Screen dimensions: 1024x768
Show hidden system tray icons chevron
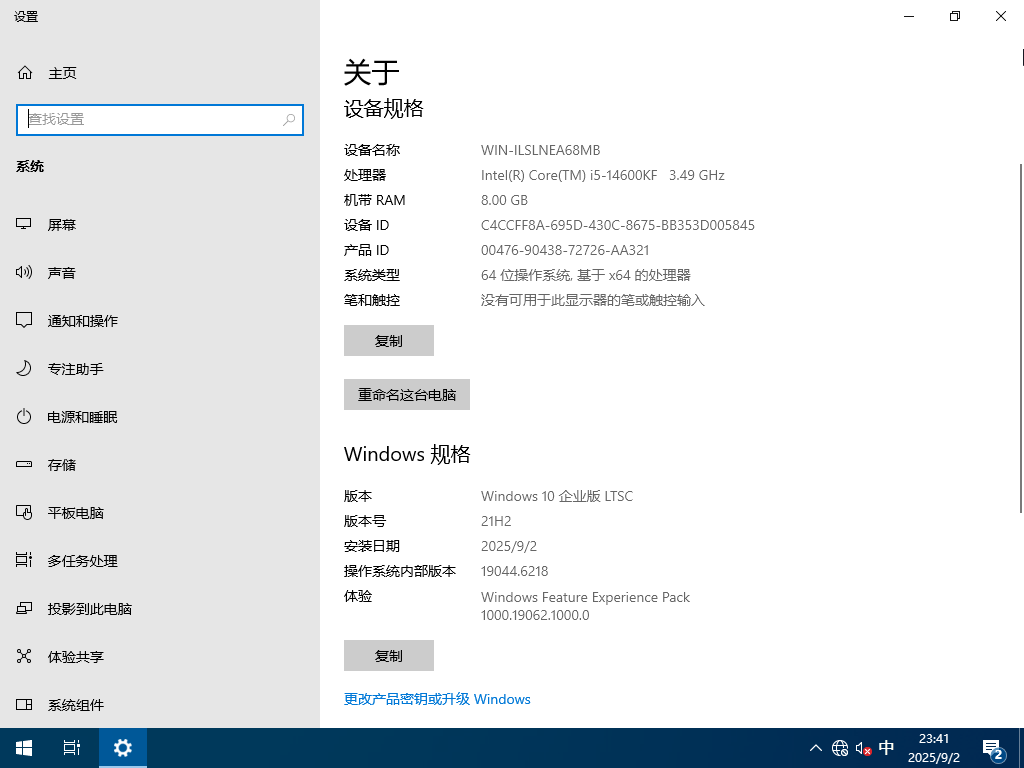(816, 748)
